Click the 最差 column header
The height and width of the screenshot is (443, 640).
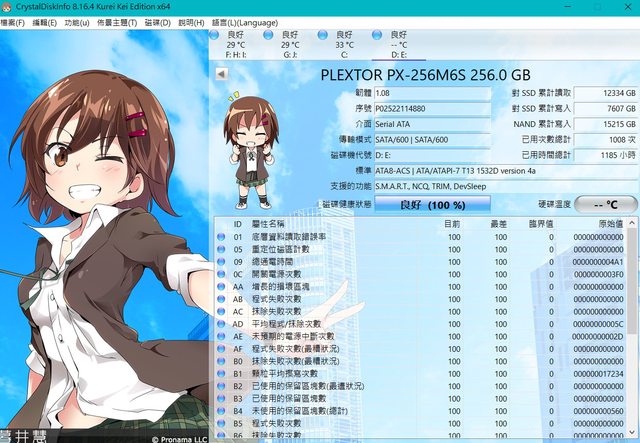[x=498, y=224]
